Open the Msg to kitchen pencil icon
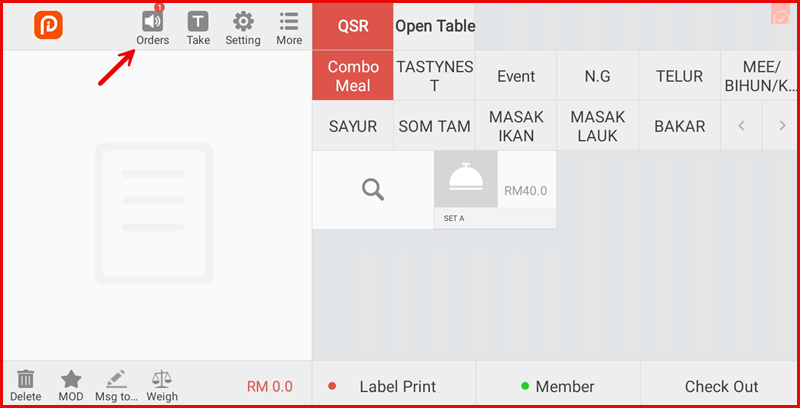Viewport: 800px width, 408px height. tap(116, 379)
